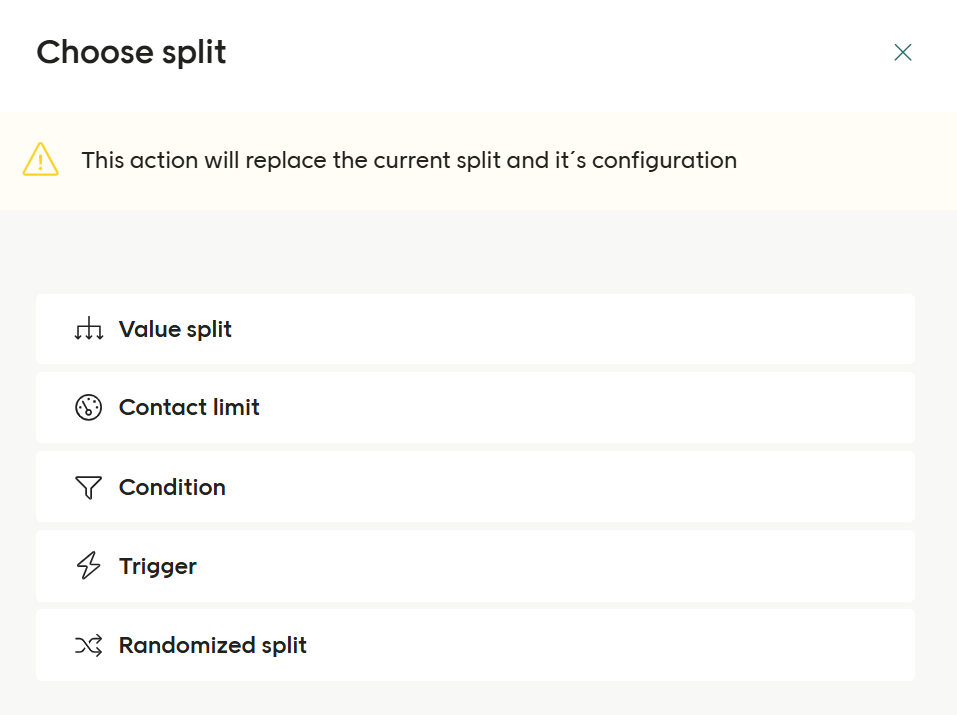957x715 pixels.
Task: Click the Randomized split shuffle icon
Action: click(89, 646)
